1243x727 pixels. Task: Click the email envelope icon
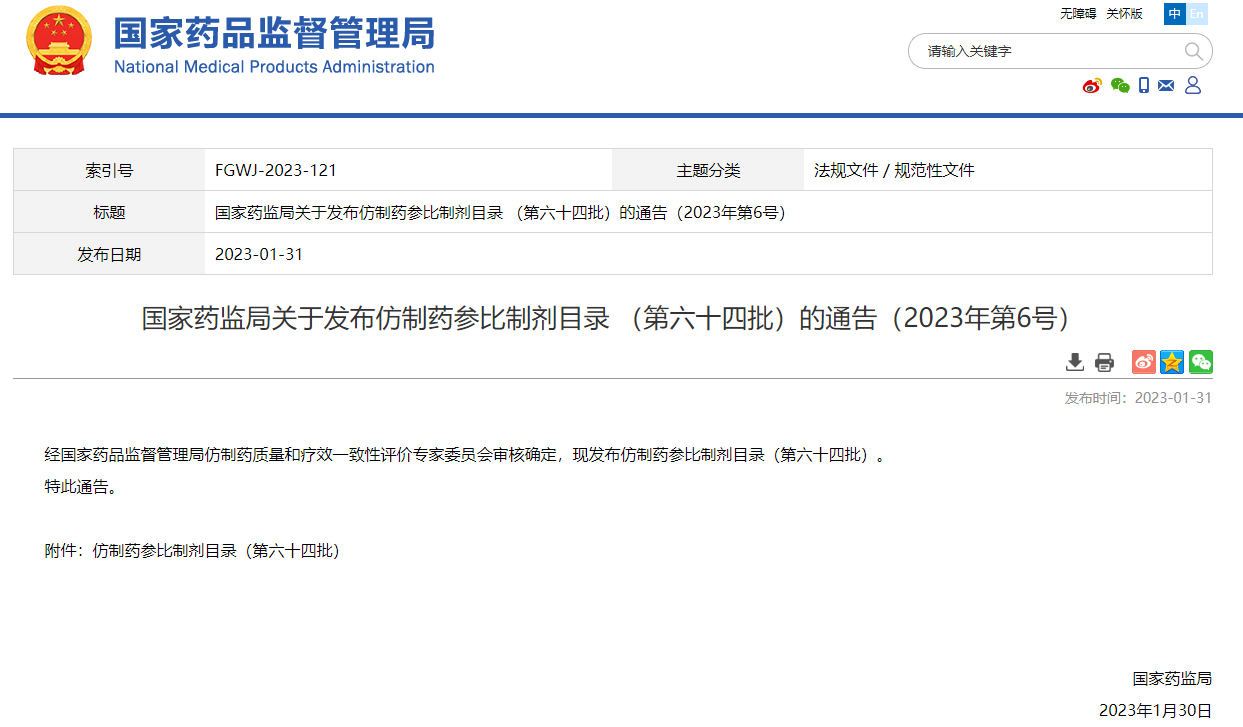pos(1166,86)
